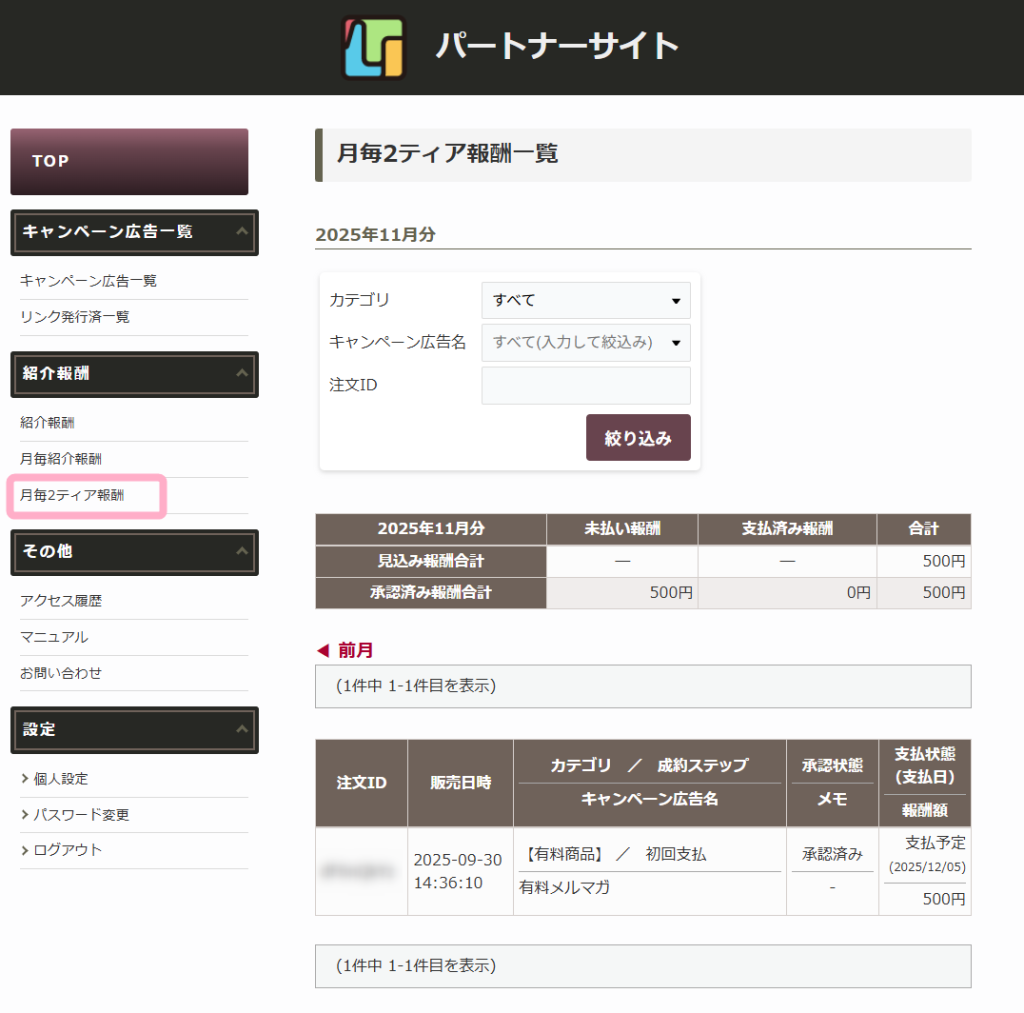Click the 注文ID input field

[x=585, y=385]
